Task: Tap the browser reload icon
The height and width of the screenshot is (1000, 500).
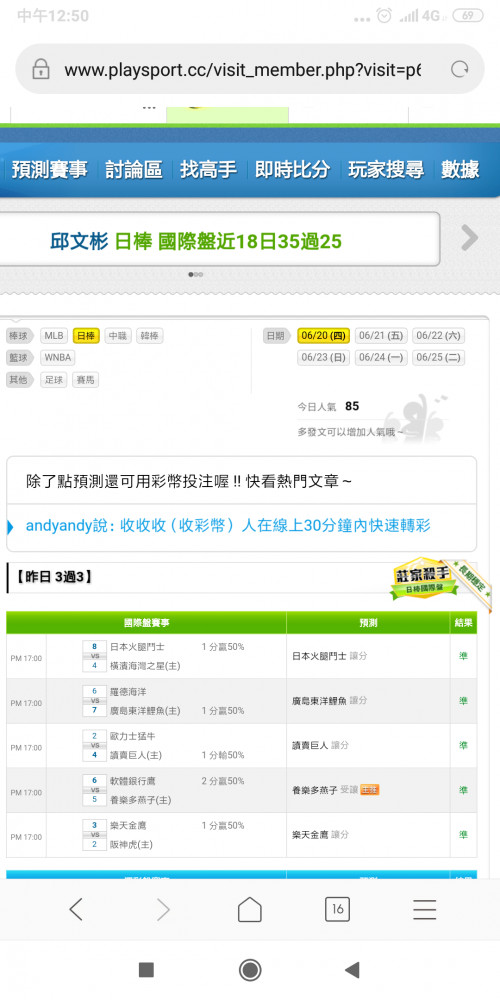Action: pos(460,70)
